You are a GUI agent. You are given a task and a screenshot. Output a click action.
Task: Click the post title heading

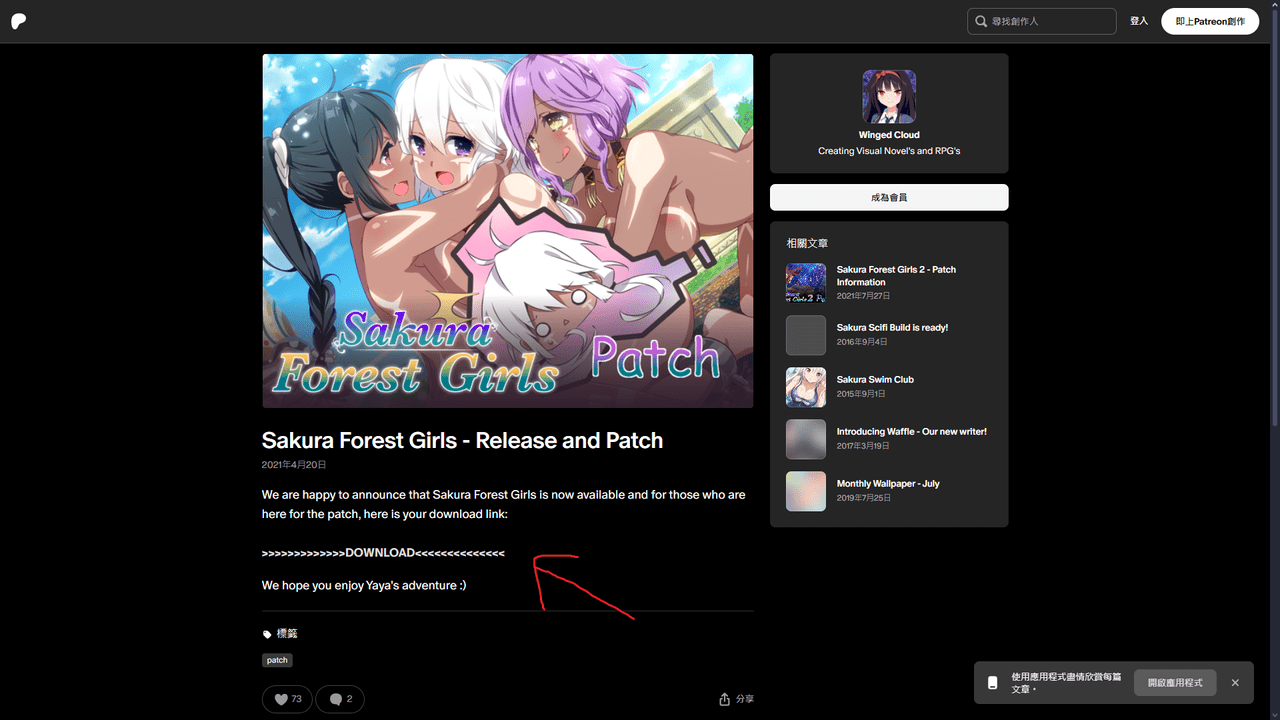(462, 441)
